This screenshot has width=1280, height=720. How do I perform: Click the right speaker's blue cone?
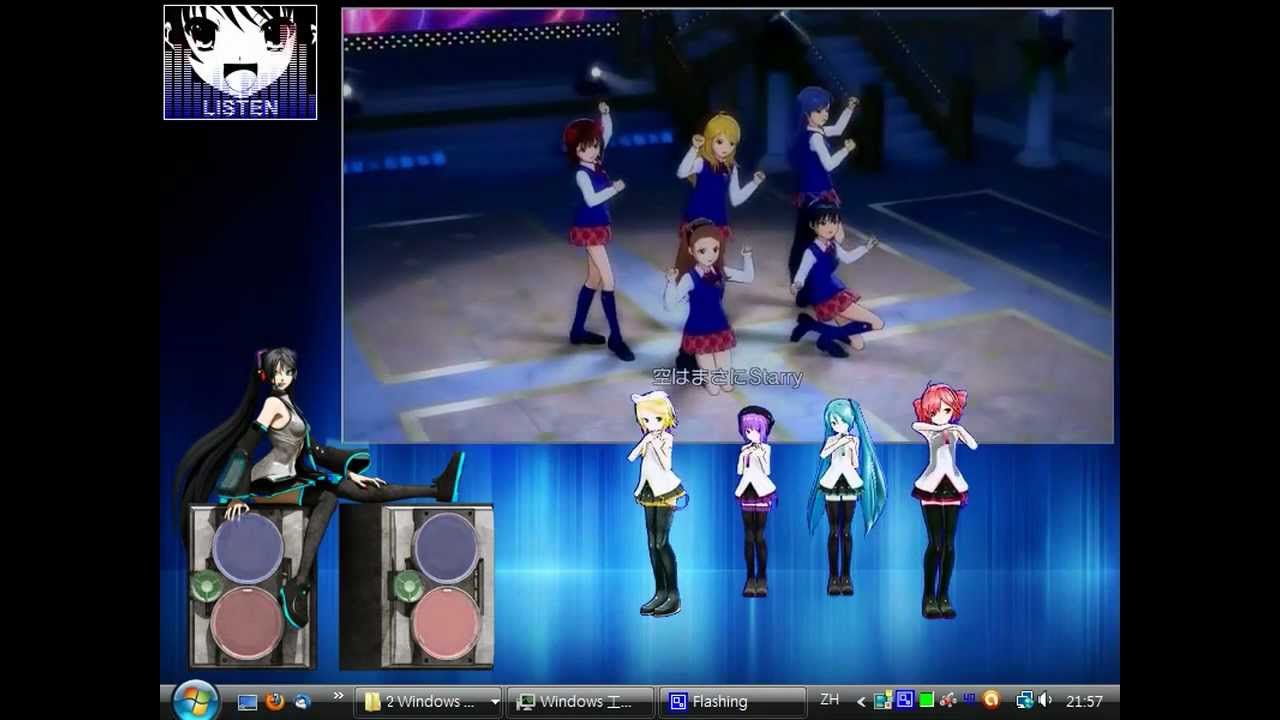point(445,547)
